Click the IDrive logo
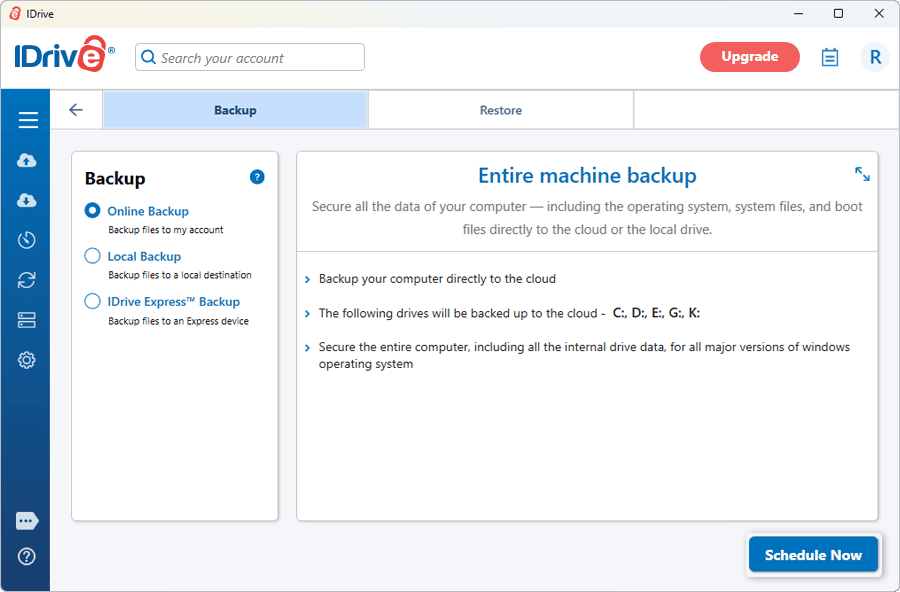 64,55
